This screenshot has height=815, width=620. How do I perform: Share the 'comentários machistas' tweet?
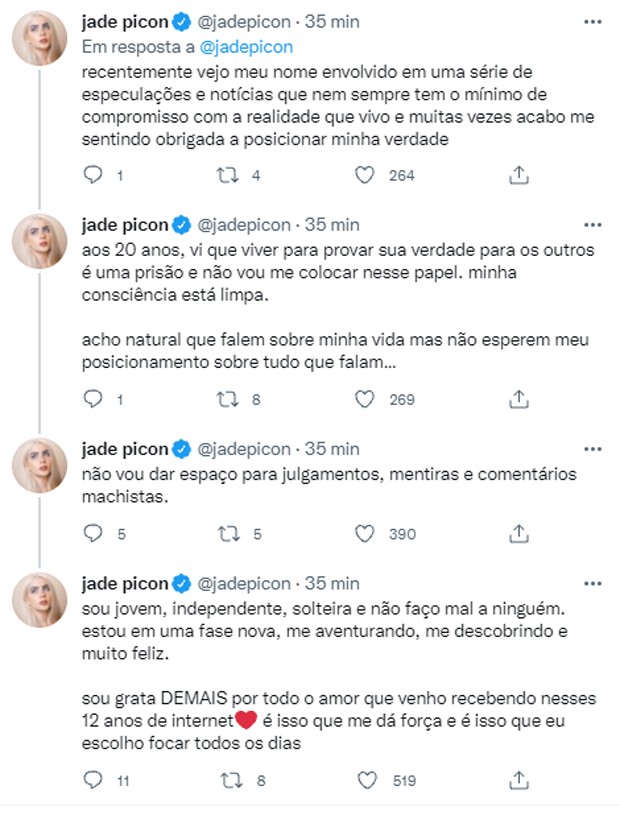click(518, 533)
